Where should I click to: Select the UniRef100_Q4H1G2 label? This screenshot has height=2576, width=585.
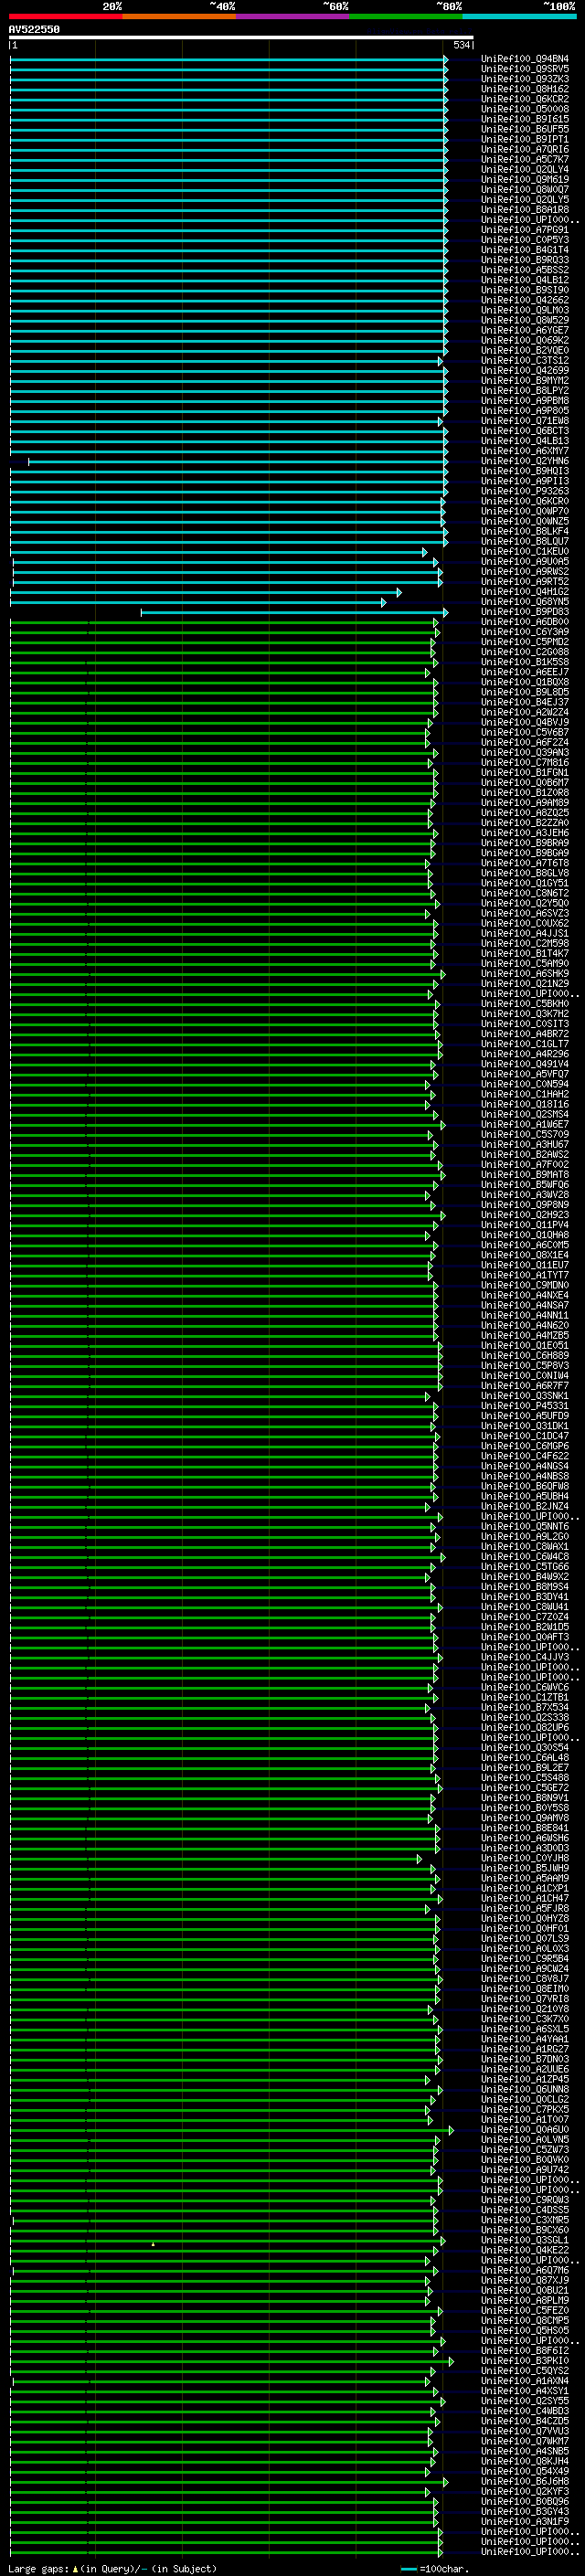point(525,592)
